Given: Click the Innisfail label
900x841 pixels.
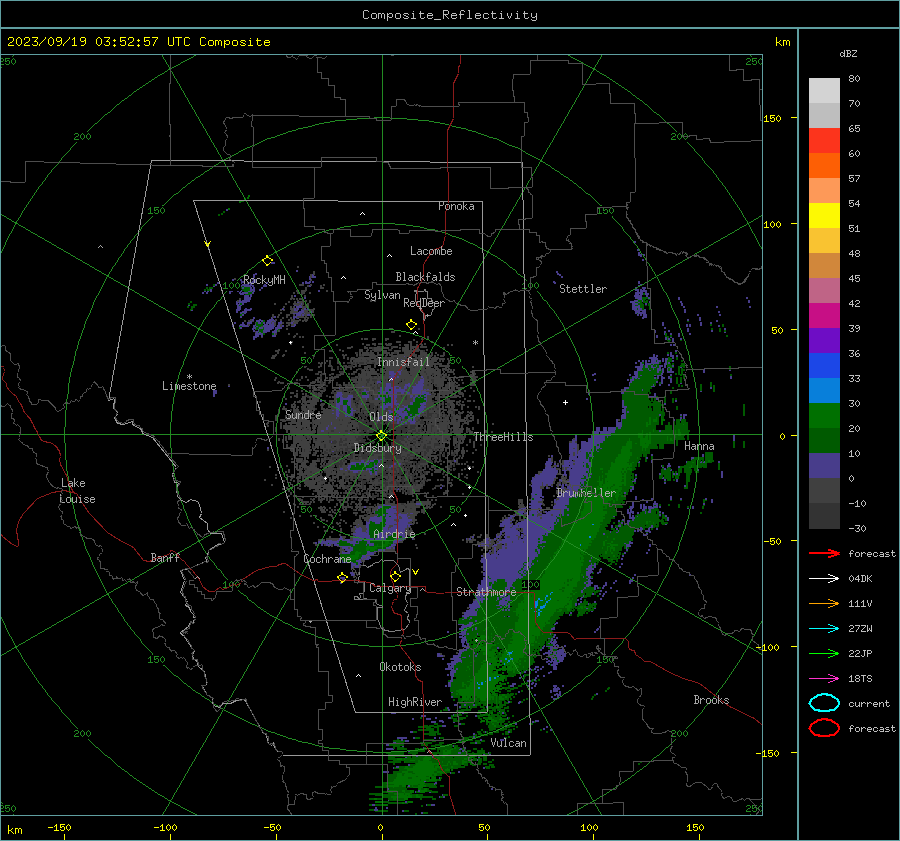Looking at the screenshot, I should (x=403, y=362).
